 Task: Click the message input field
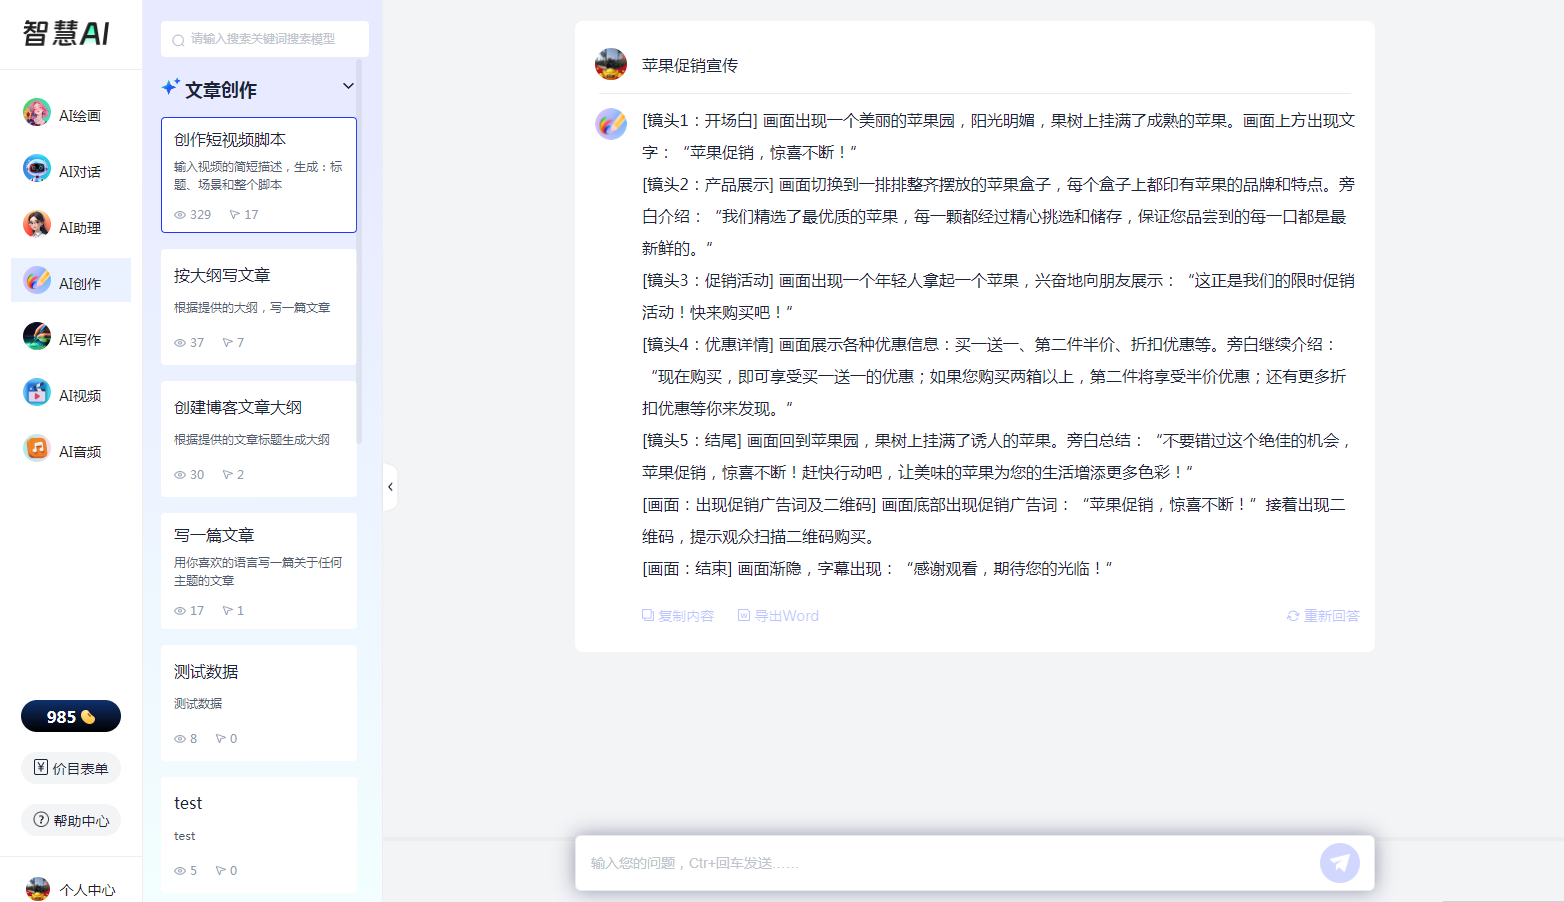[x=950, y=862]
